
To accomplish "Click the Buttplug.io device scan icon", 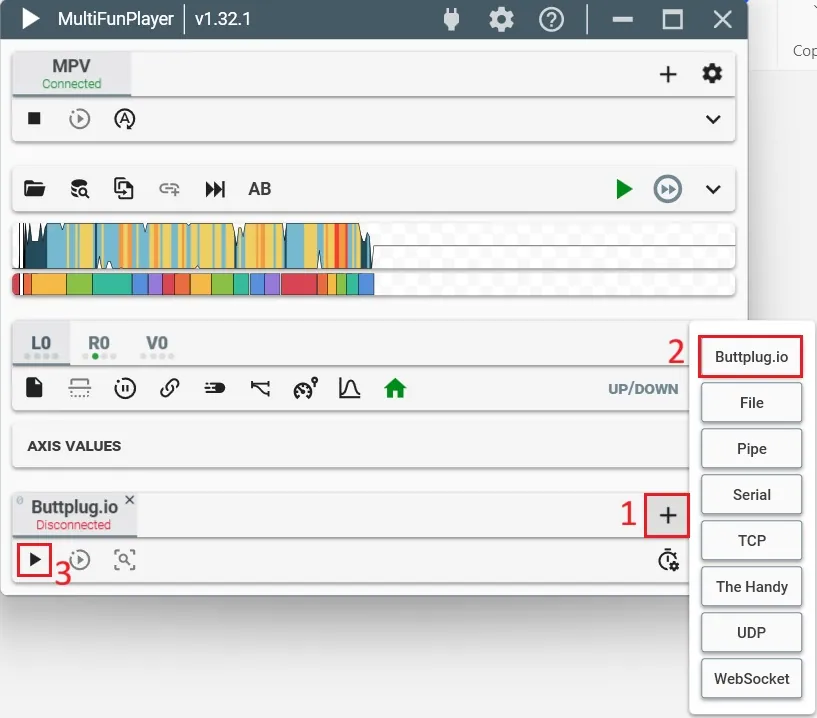I will 125,560.
